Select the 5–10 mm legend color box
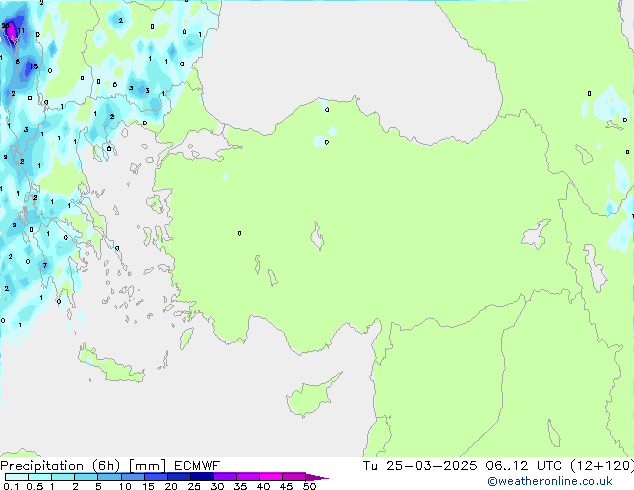This screenshot has width=634, height=490. pyautogui.click(x=109, y=477)
